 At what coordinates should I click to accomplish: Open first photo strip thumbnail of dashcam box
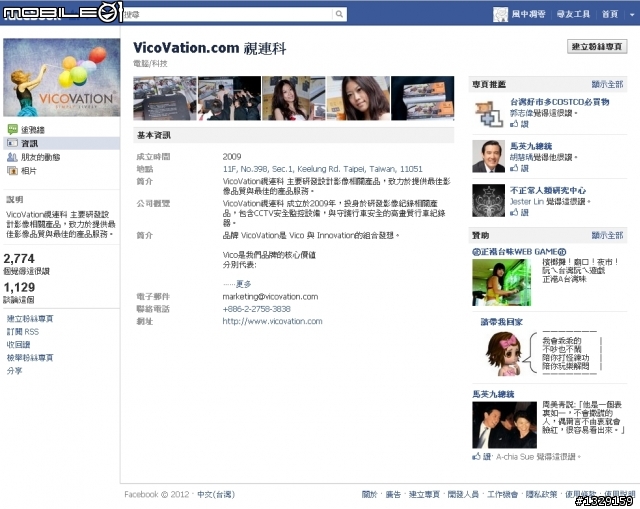click(165, 98)
